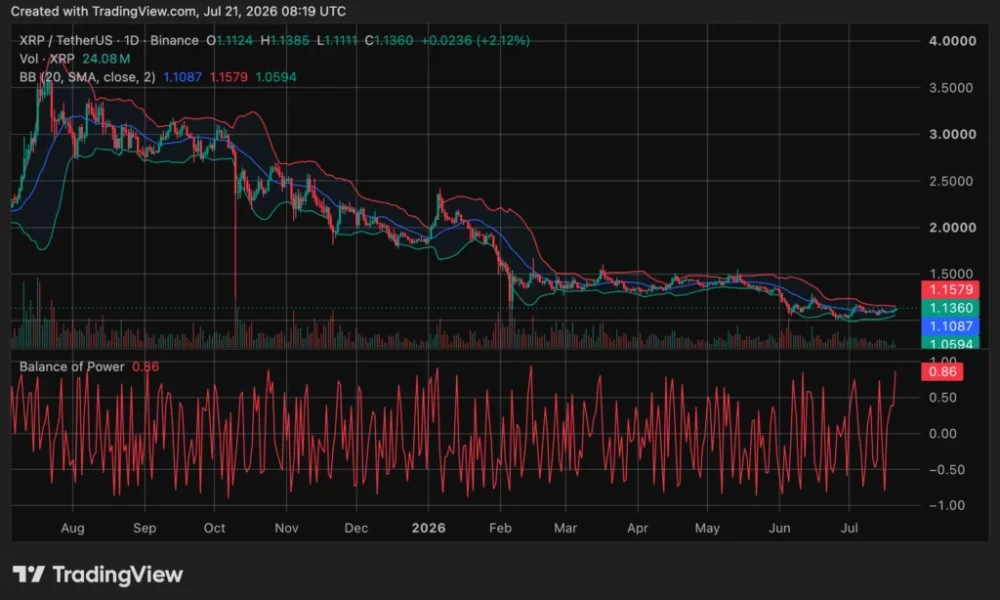Select the 'XRP / TetherUS · 1D · Binance' title

click(x=108, y=40)
